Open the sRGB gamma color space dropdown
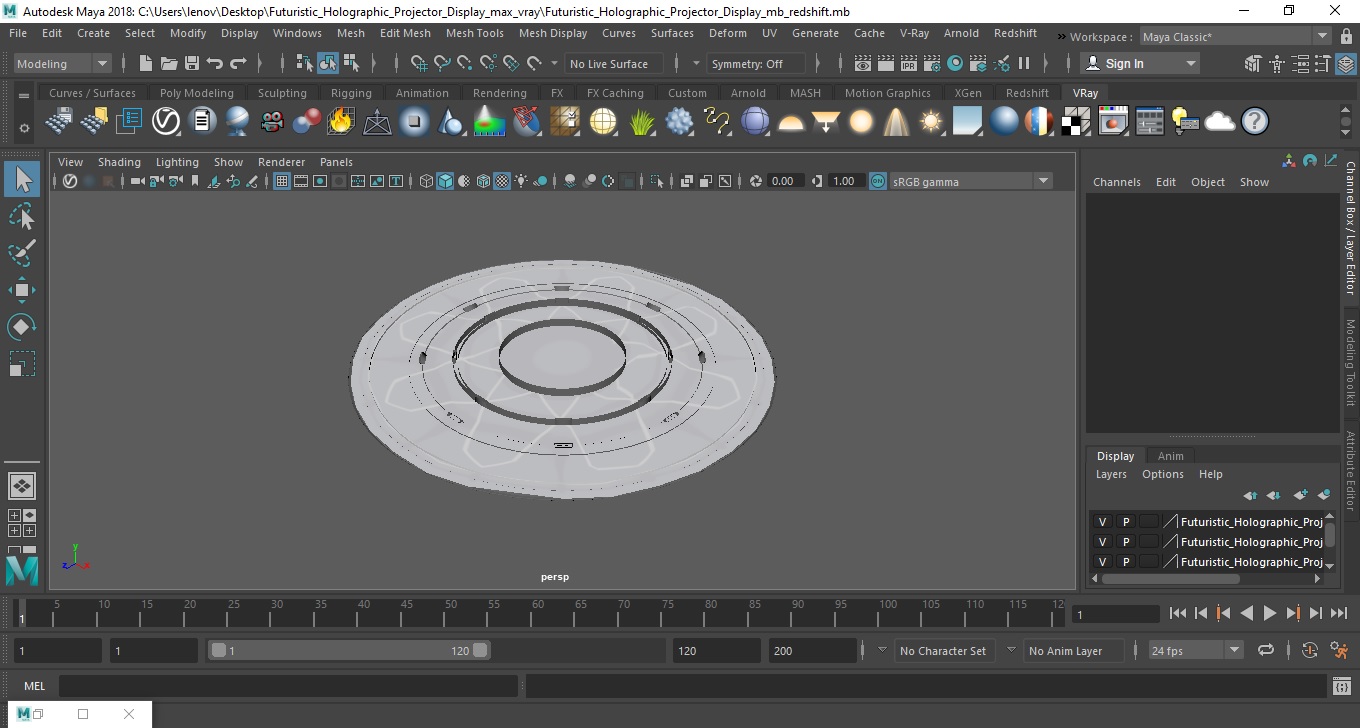The width and height of the screenshot is (1360, 728). 970,181
